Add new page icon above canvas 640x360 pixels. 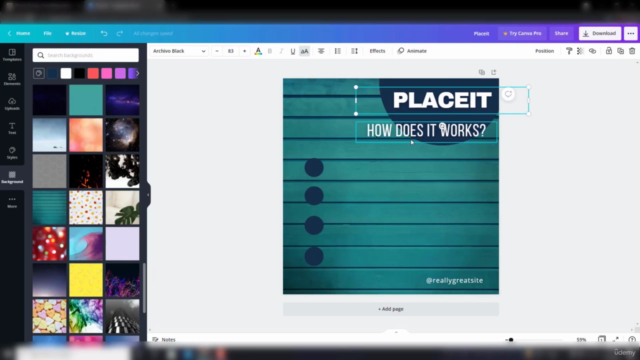(494, 72)
